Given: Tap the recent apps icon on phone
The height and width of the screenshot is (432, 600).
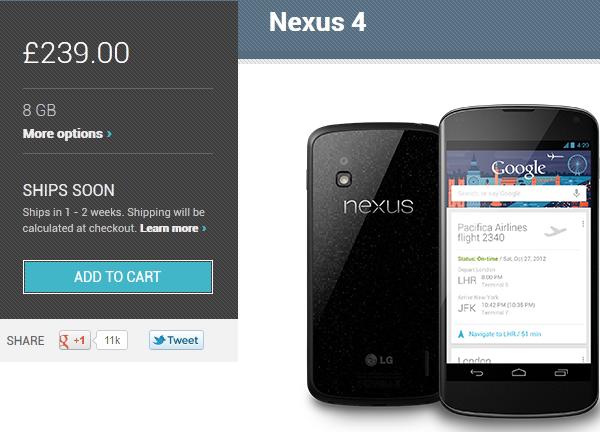Looking at the screenshot, I should point(561,372).
